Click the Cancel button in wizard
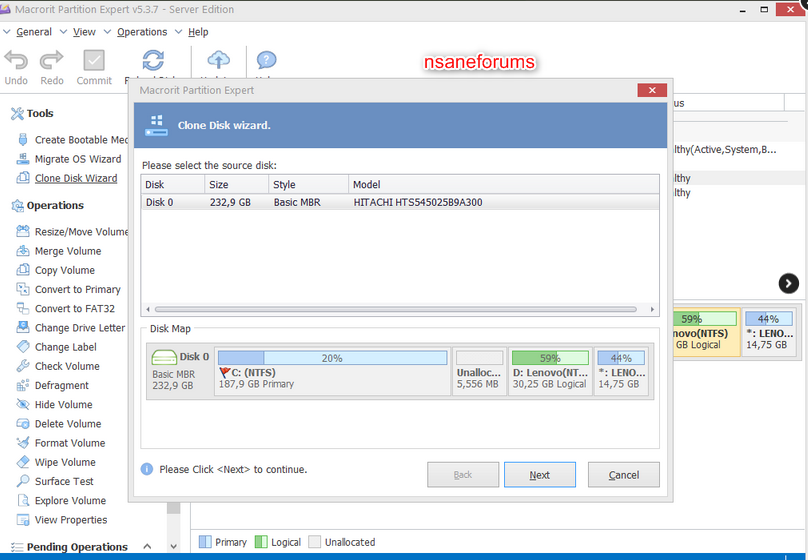Screen dimensions: 808x560 click(x=624, y=474)
